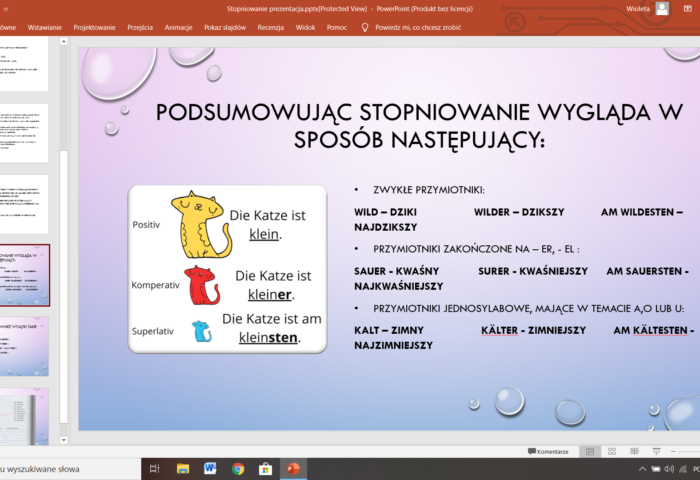
Task: Open the Projektowanie ribbon tab
Action: [94, 27]
